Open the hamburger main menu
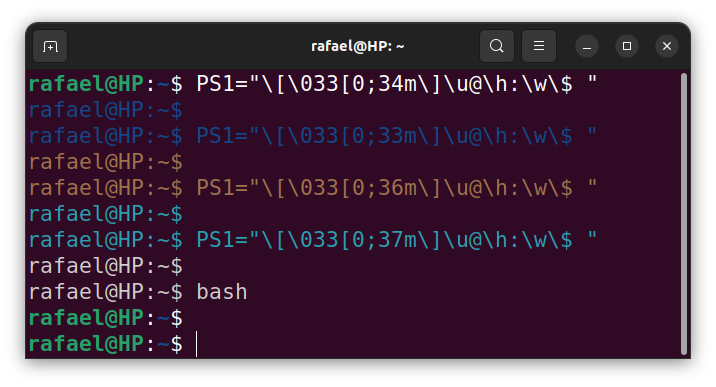 point(539,46)
